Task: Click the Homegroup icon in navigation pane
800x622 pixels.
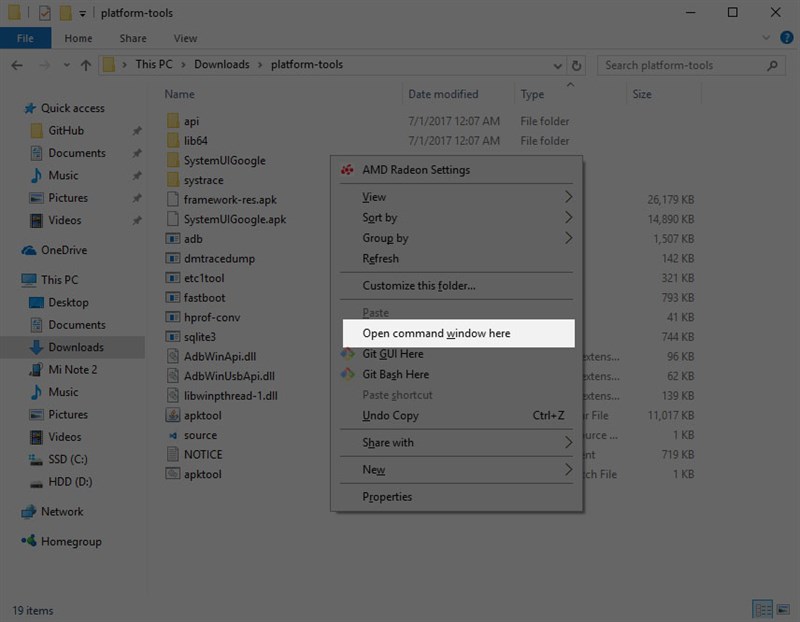Action: (28, 541)
